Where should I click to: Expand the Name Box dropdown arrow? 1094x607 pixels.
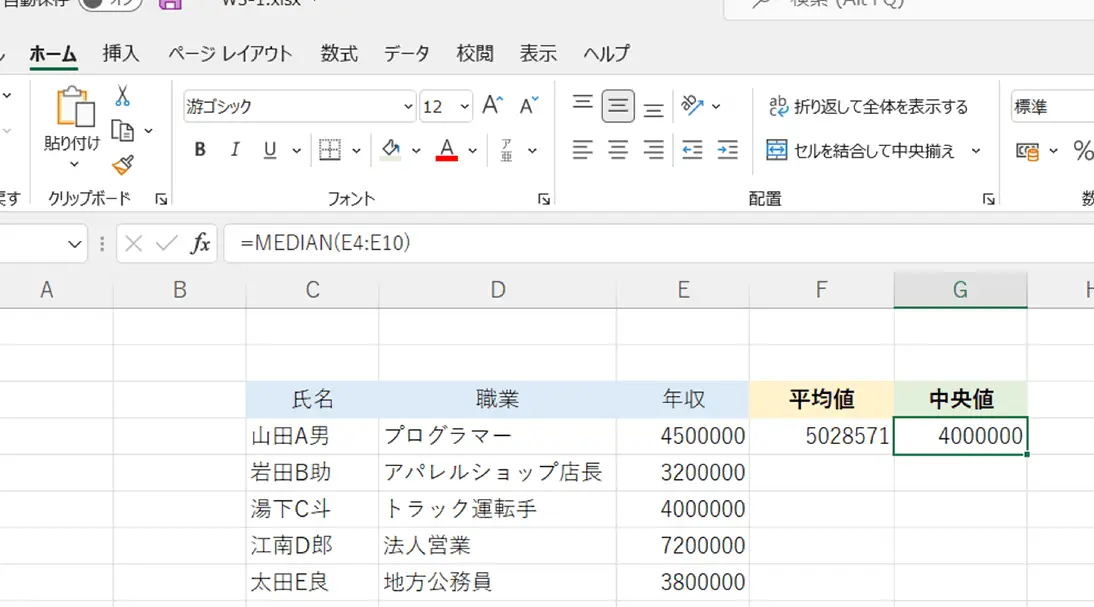[x=75, y=244]
